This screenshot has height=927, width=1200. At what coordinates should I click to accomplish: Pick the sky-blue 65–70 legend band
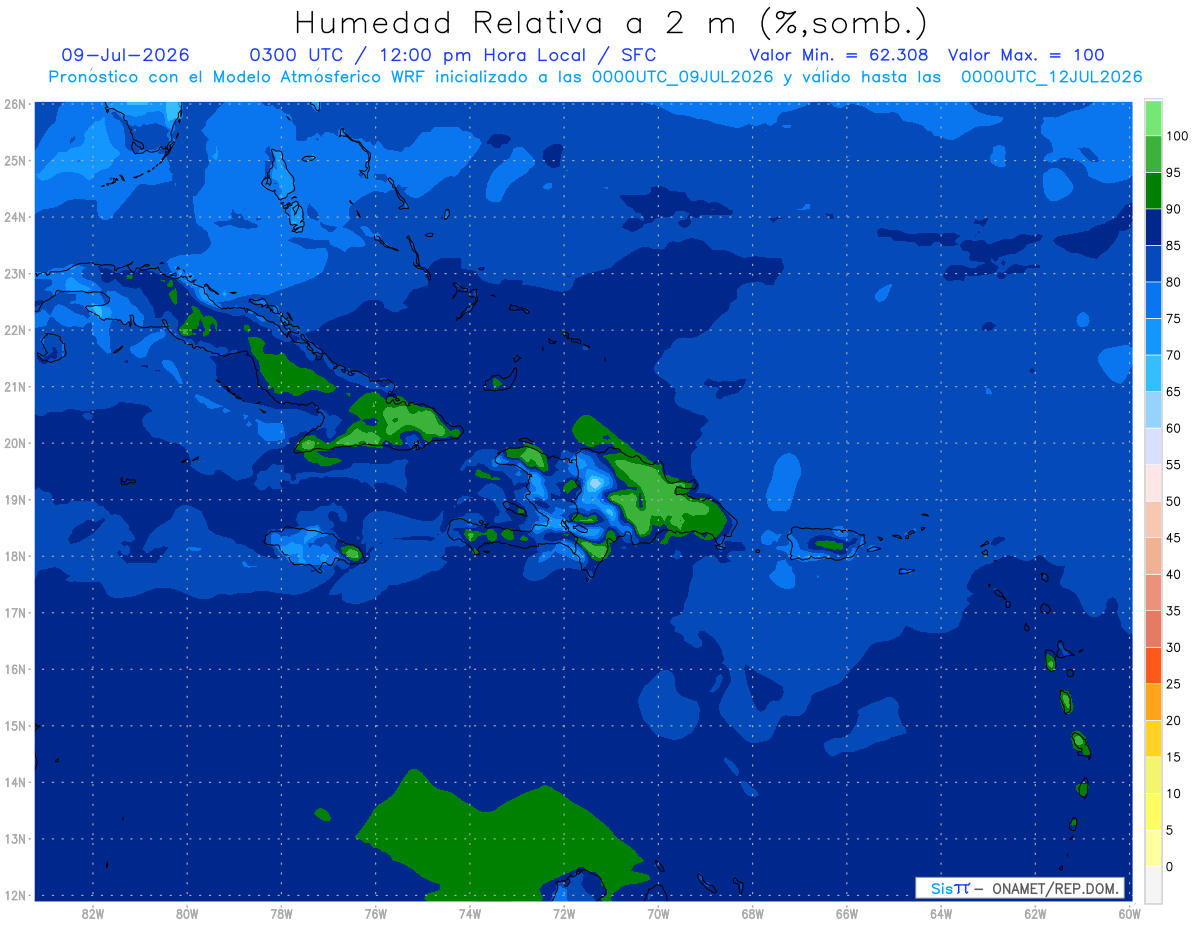[1153, 373]
